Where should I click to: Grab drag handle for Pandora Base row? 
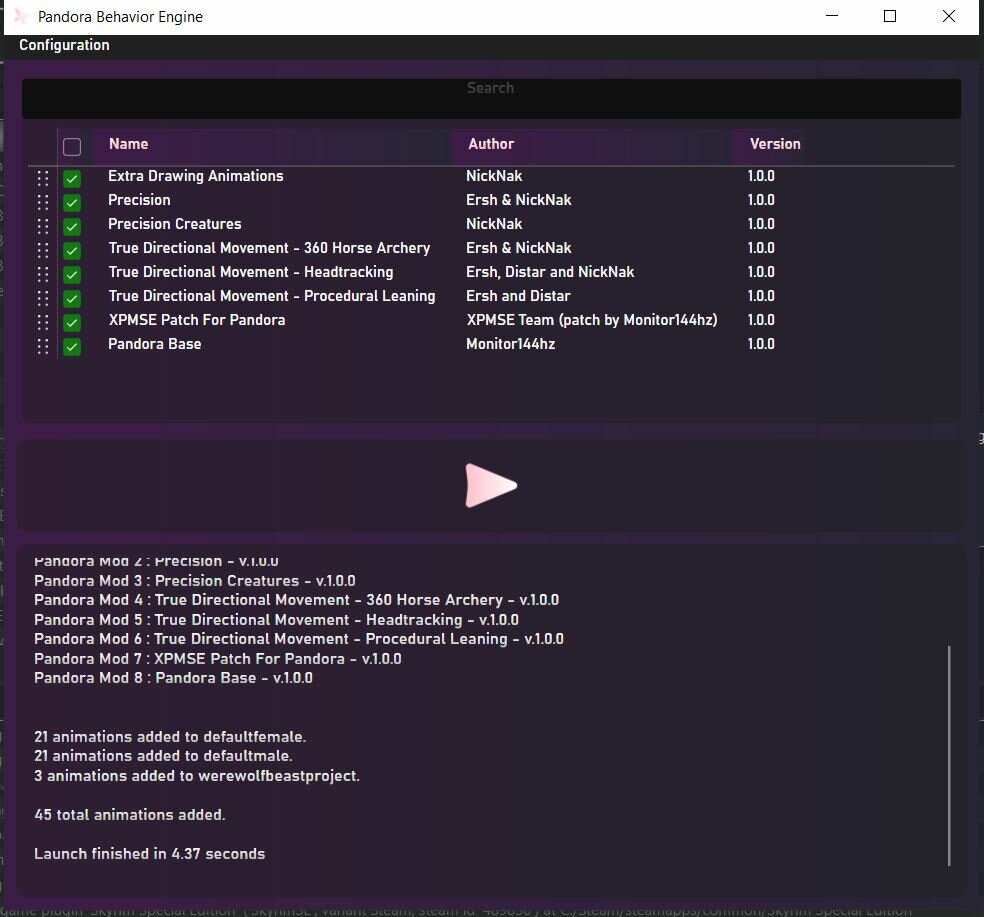pyautogui.click(x=43, y=346)
